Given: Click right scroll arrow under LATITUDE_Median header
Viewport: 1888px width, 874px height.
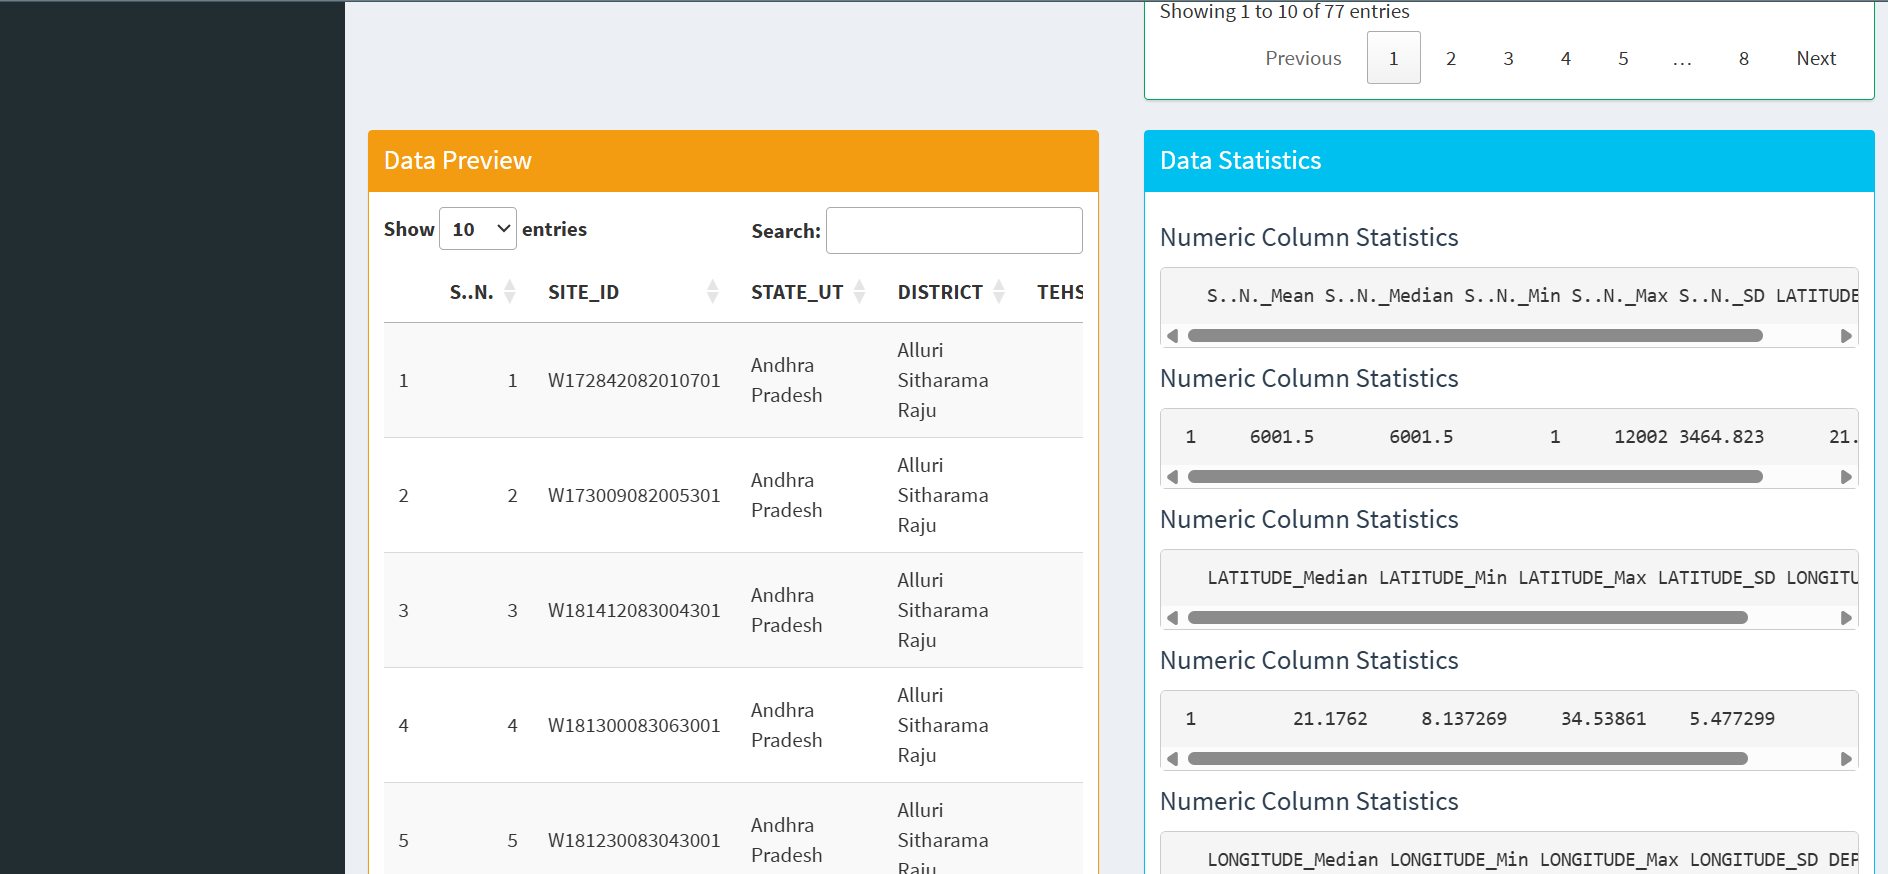Looking at the screenshot, I should click(x=1847, y=618).
